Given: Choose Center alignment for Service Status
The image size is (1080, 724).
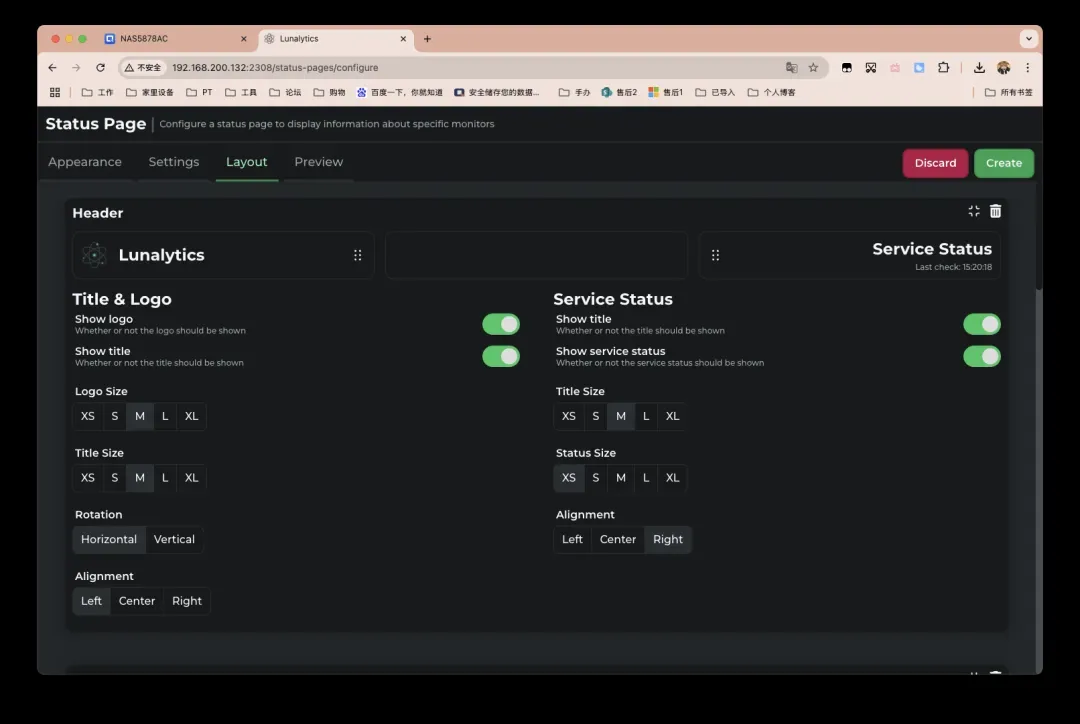Looking at the screenshot, I should [x=617, y=540].
